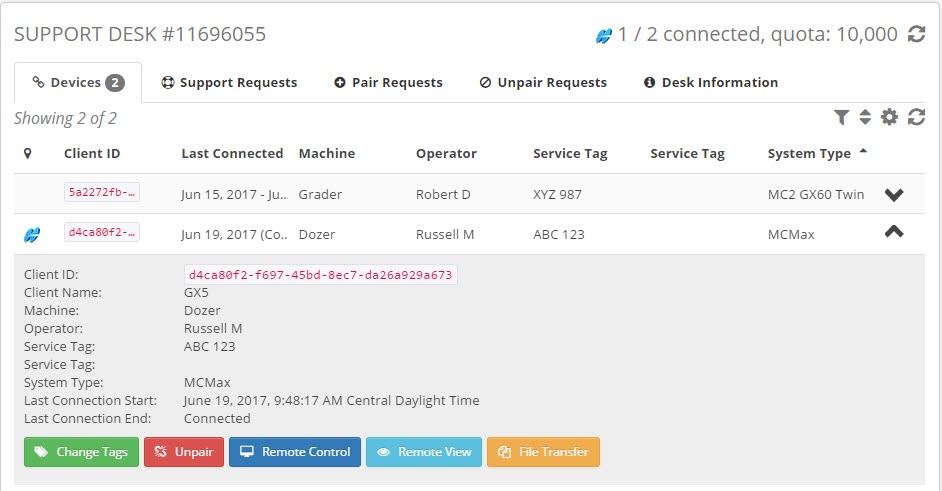The image size is (942, 491).
Task: Click the Remote View button
Action: [x=424, y=452]
